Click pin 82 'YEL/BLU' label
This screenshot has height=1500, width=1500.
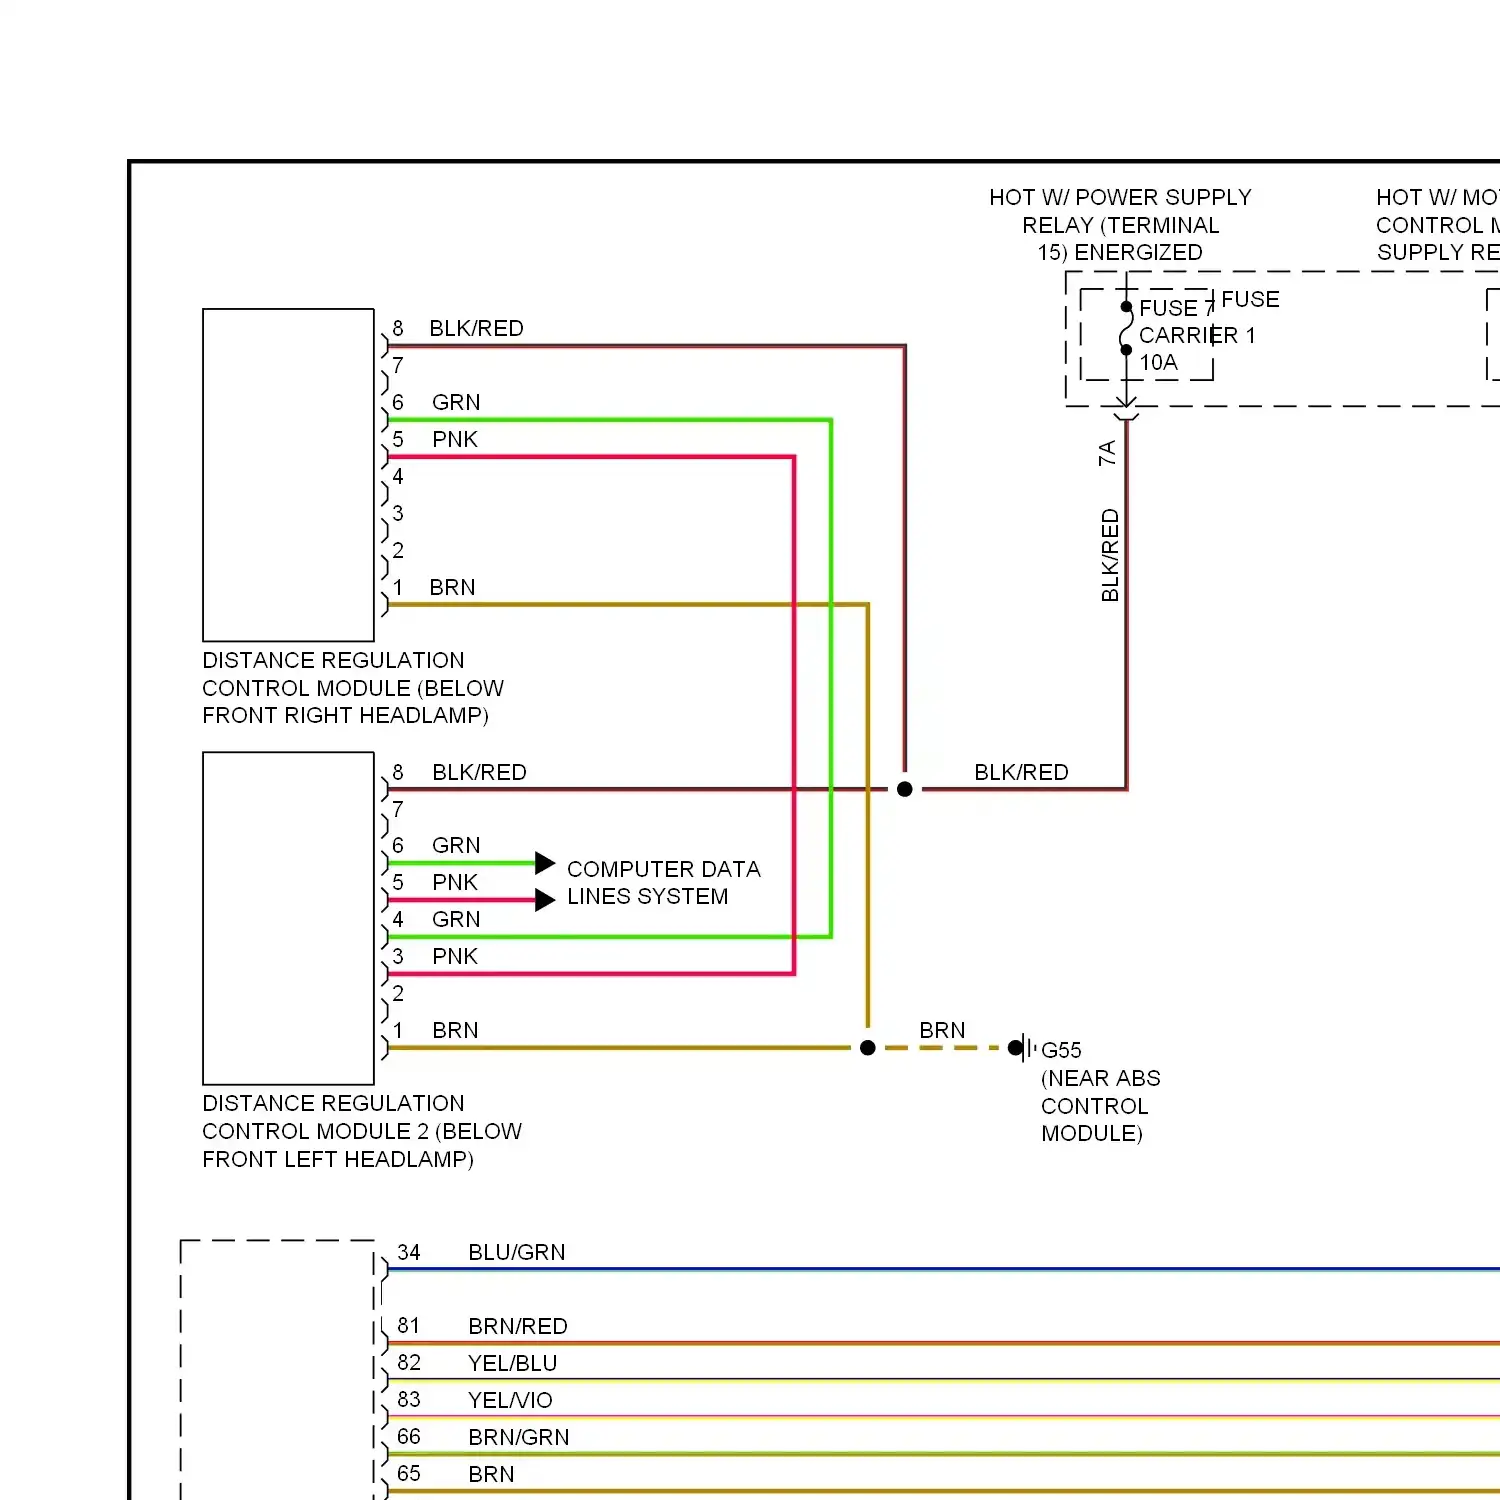[x=512, y=1363]
